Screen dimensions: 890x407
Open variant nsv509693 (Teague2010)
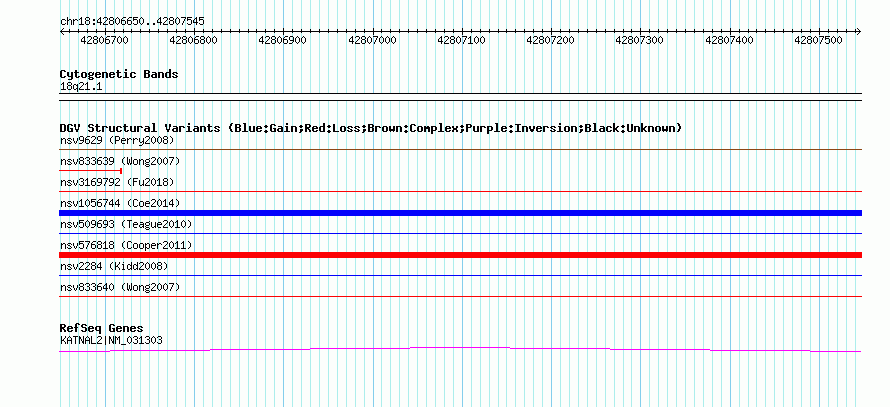126,224
